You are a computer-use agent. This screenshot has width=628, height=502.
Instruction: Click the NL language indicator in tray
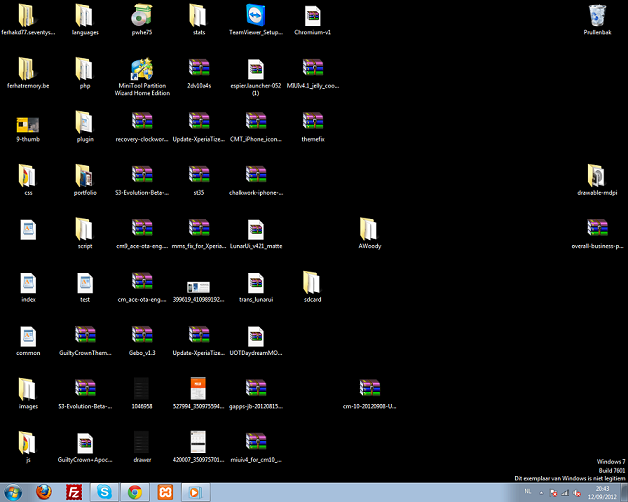point(527,491)
